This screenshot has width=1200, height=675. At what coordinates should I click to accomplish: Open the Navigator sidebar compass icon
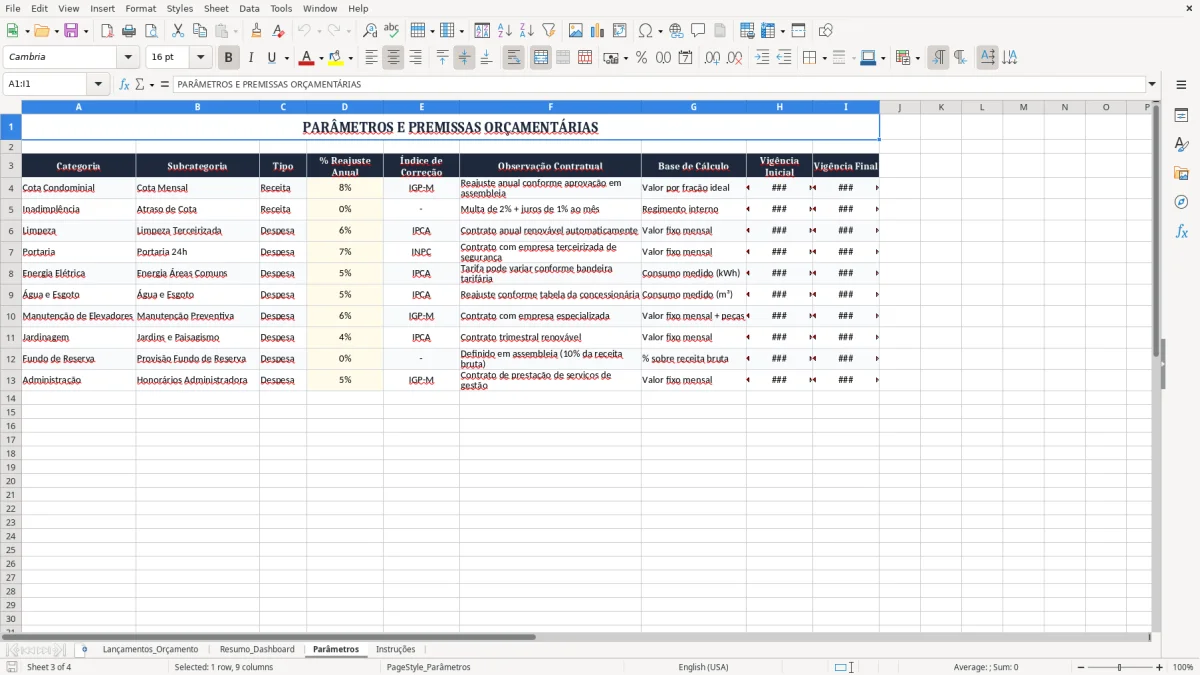click(x=1181, y=202)
